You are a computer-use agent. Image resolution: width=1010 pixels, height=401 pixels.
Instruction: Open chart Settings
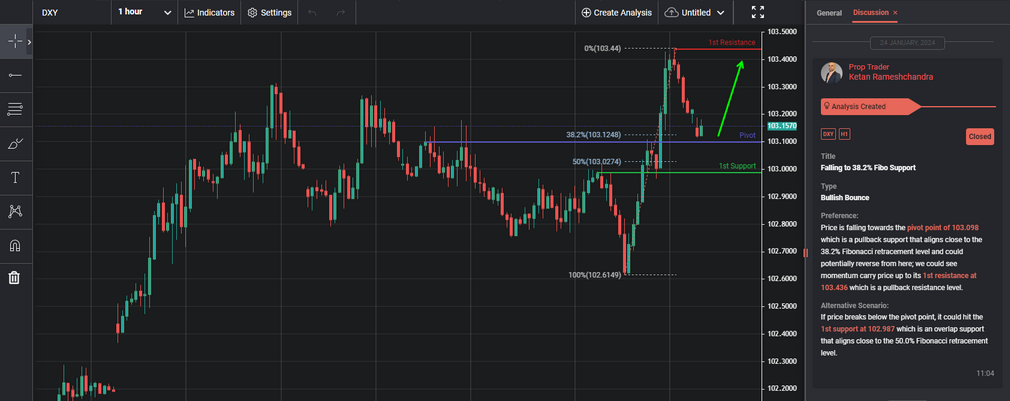(x=269, y=12)
